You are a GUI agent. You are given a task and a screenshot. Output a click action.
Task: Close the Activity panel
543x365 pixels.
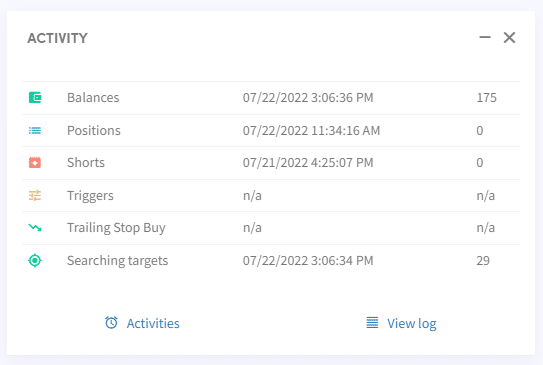pos(509,37)
